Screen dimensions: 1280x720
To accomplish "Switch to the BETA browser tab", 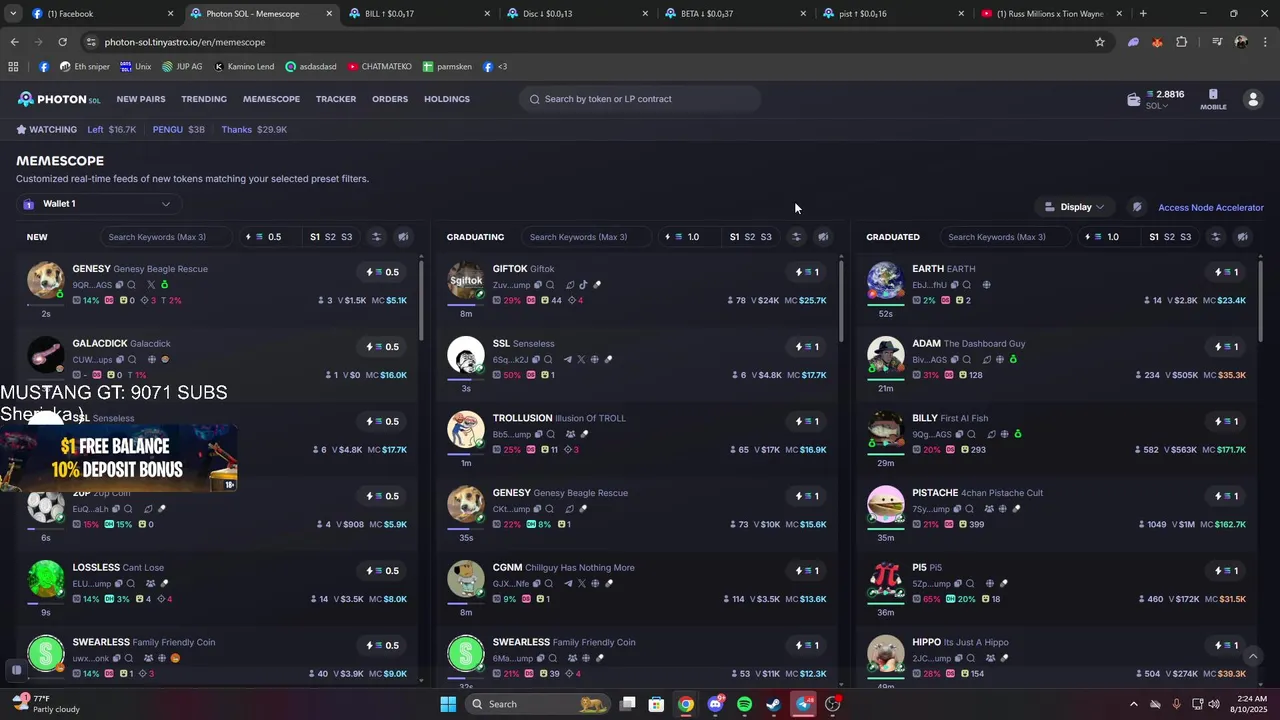I will coord(735,14).
